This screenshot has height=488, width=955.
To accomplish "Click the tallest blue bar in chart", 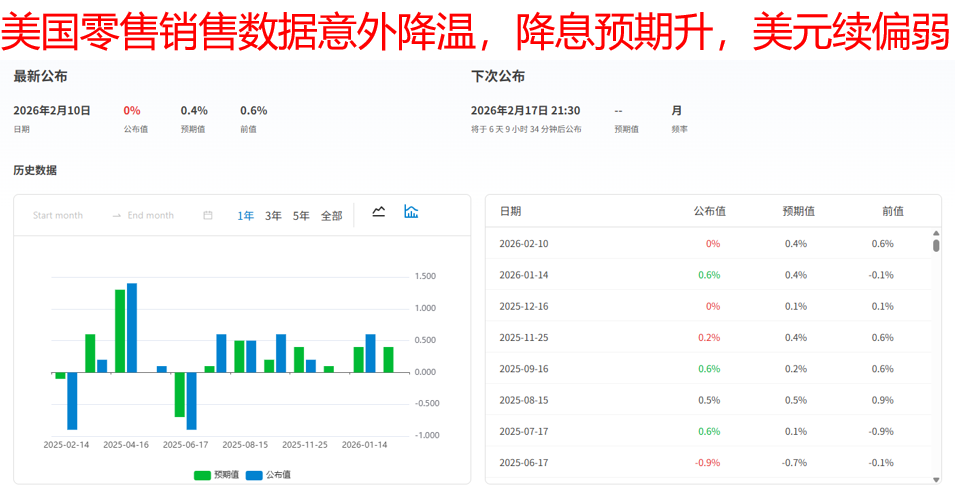I will coord(132,328).
